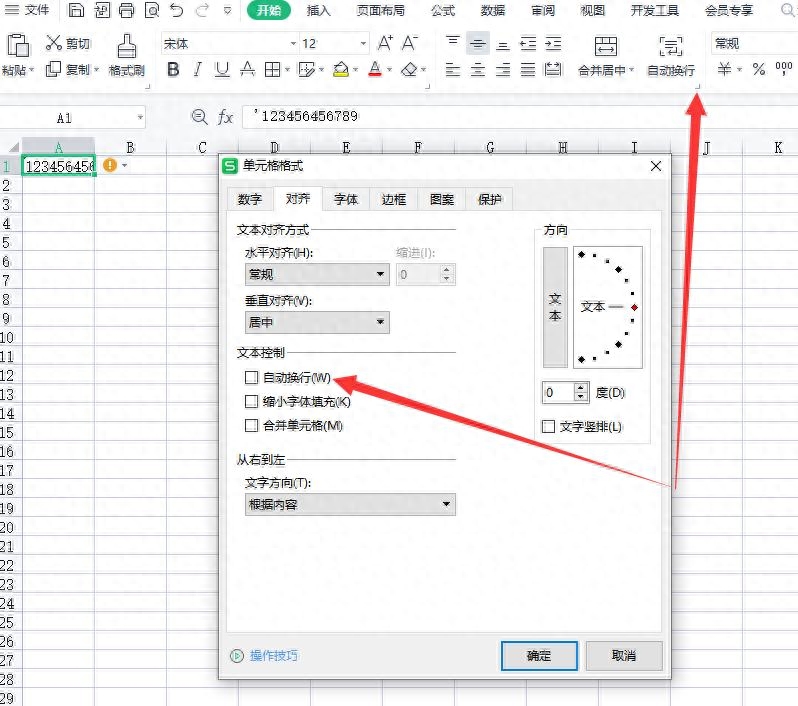The image size is (798, 706).
Task: Align text to vertical middle icon
Action: (x=477, y=43)
